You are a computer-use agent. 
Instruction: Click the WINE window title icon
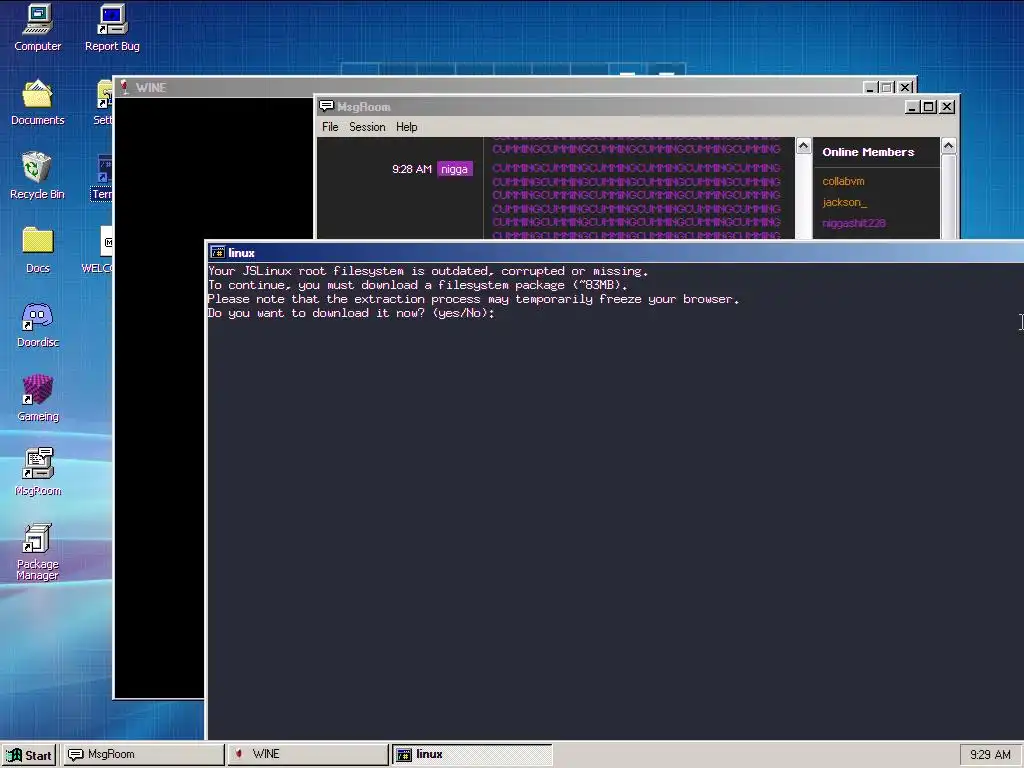pyautogui.click(x=124, y=87)
